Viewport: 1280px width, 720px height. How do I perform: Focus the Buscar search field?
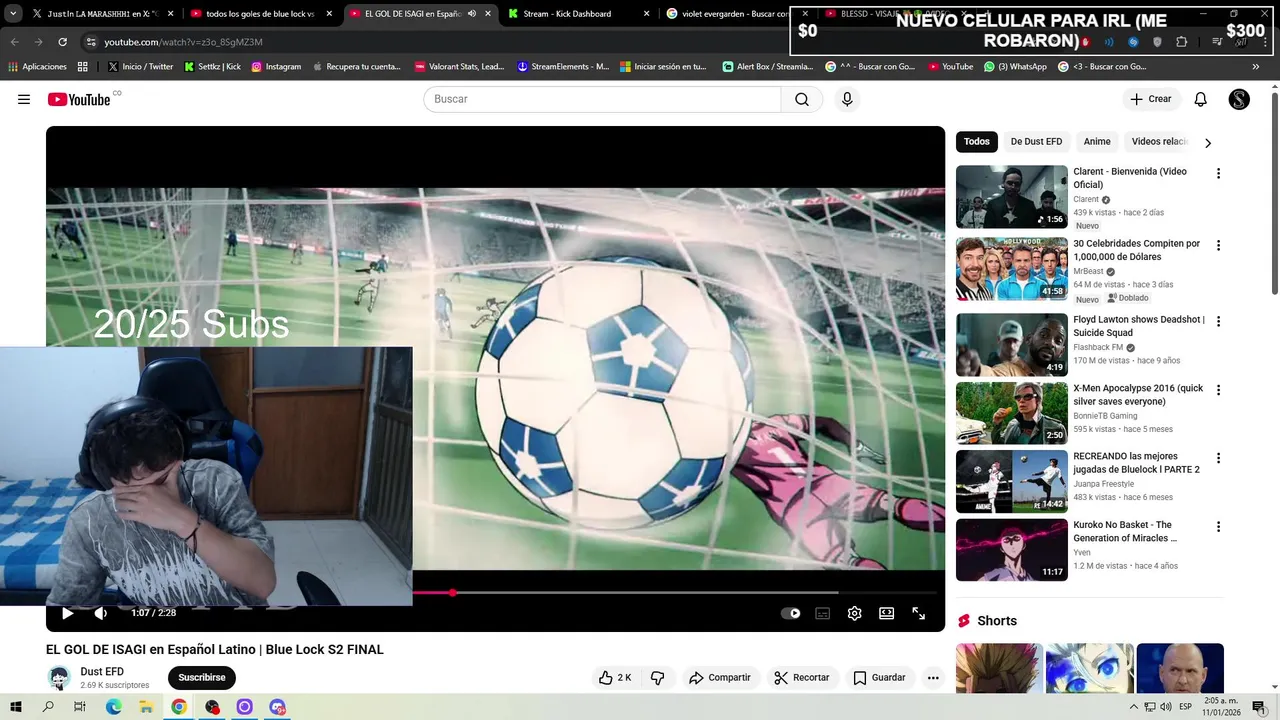[602, 99]
